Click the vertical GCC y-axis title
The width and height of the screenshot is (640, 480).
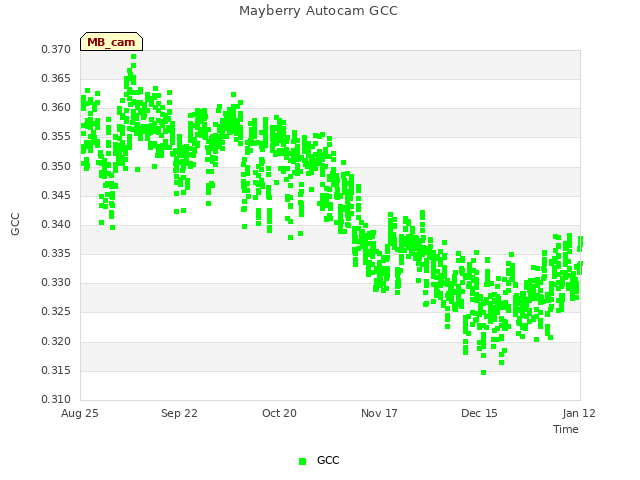15,224
